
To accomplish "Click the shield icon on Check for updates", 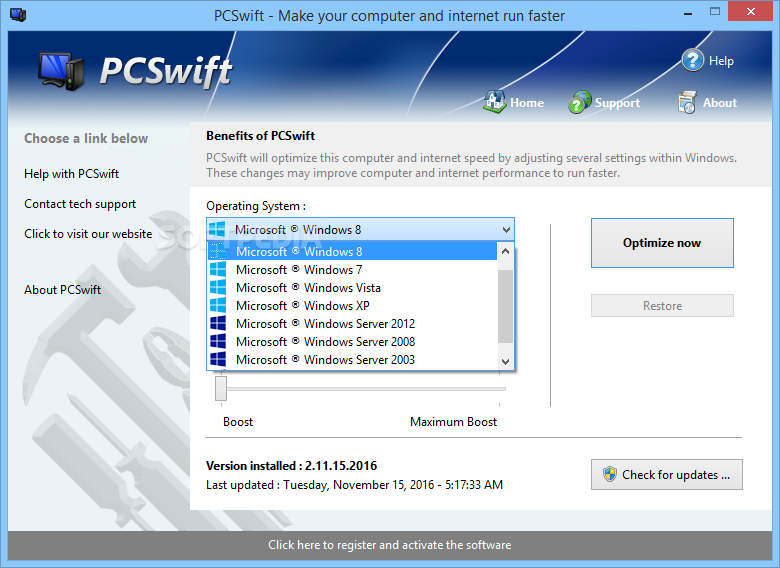I will coord(609,474).
